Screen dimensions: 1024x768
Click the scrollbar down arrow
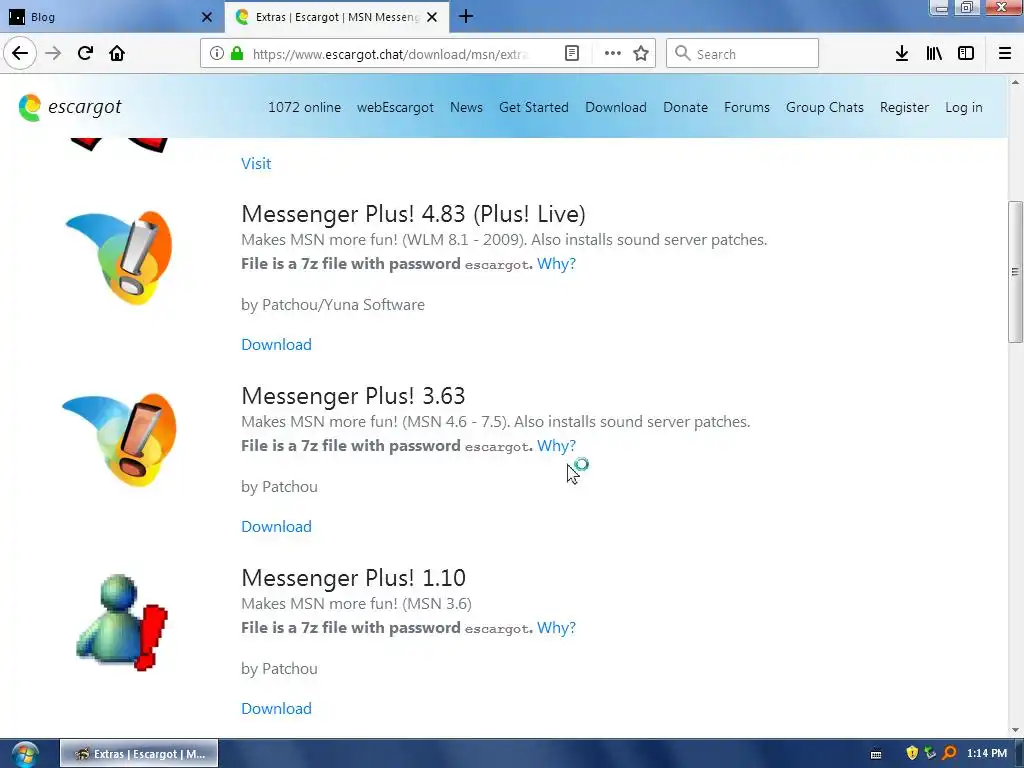coord(1015,730)
